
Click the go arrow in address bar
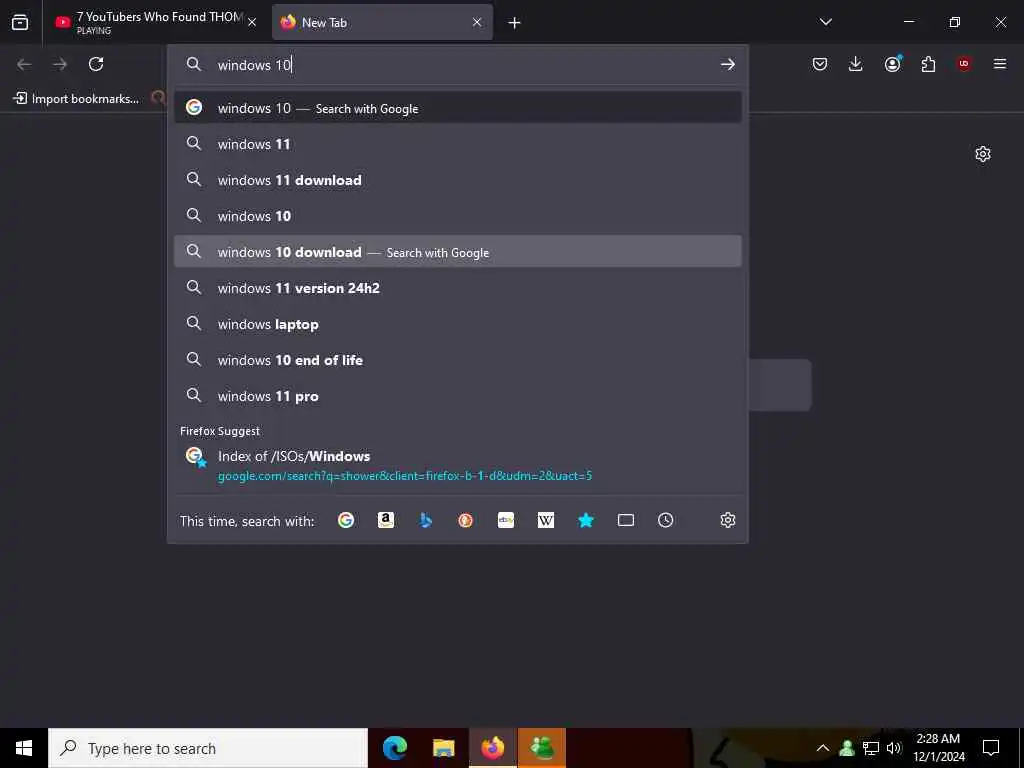click(x=728, y=64)
